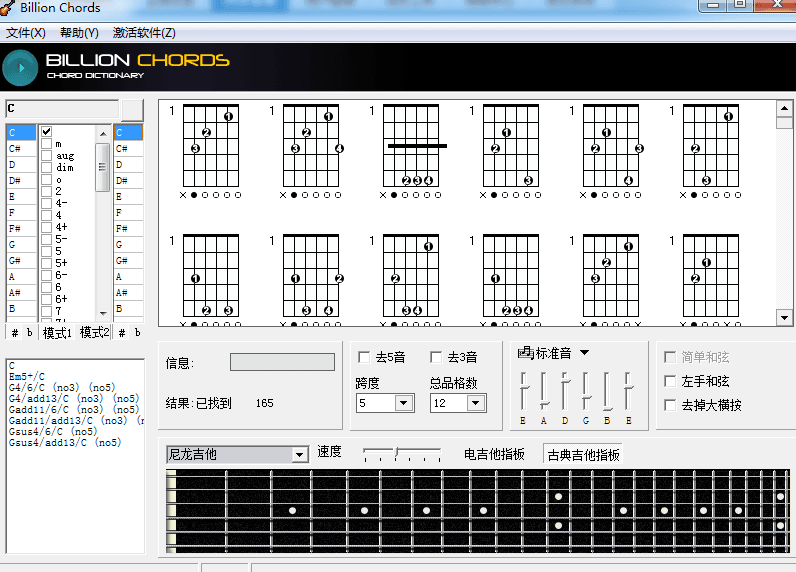The height and width of the screenshot is (572, 796).
Task: Select root note A# in the left root list
Action: [21, 292]
